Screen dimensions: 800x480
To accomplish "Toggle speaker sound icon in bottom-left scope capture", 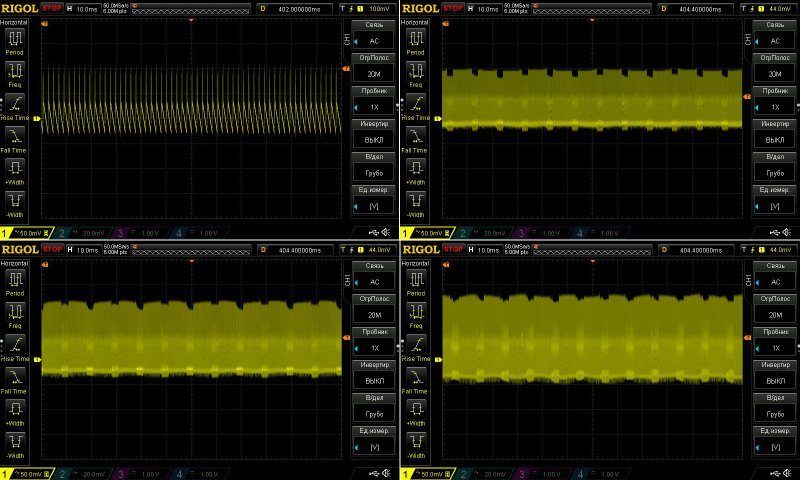I will coord(386,473).
